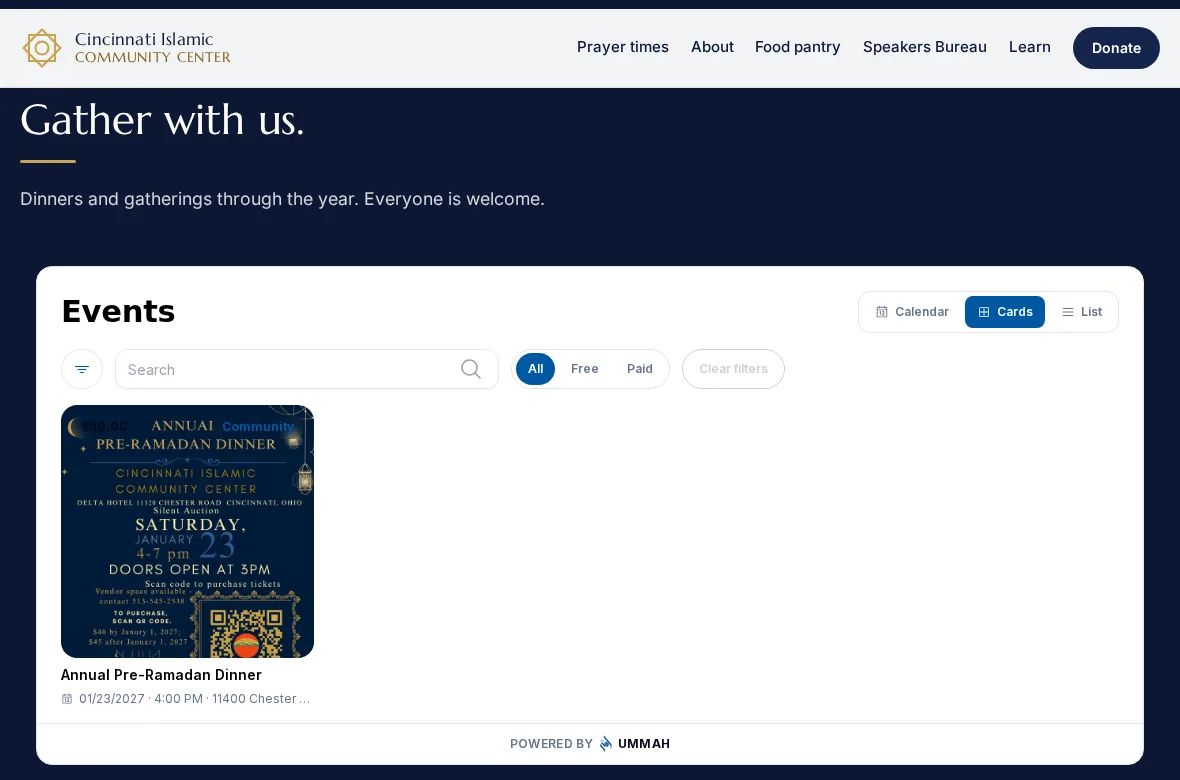Open the event filter options icon
Image resolution: width=1180 pixels, height=780 pixels.
(82, 369)
